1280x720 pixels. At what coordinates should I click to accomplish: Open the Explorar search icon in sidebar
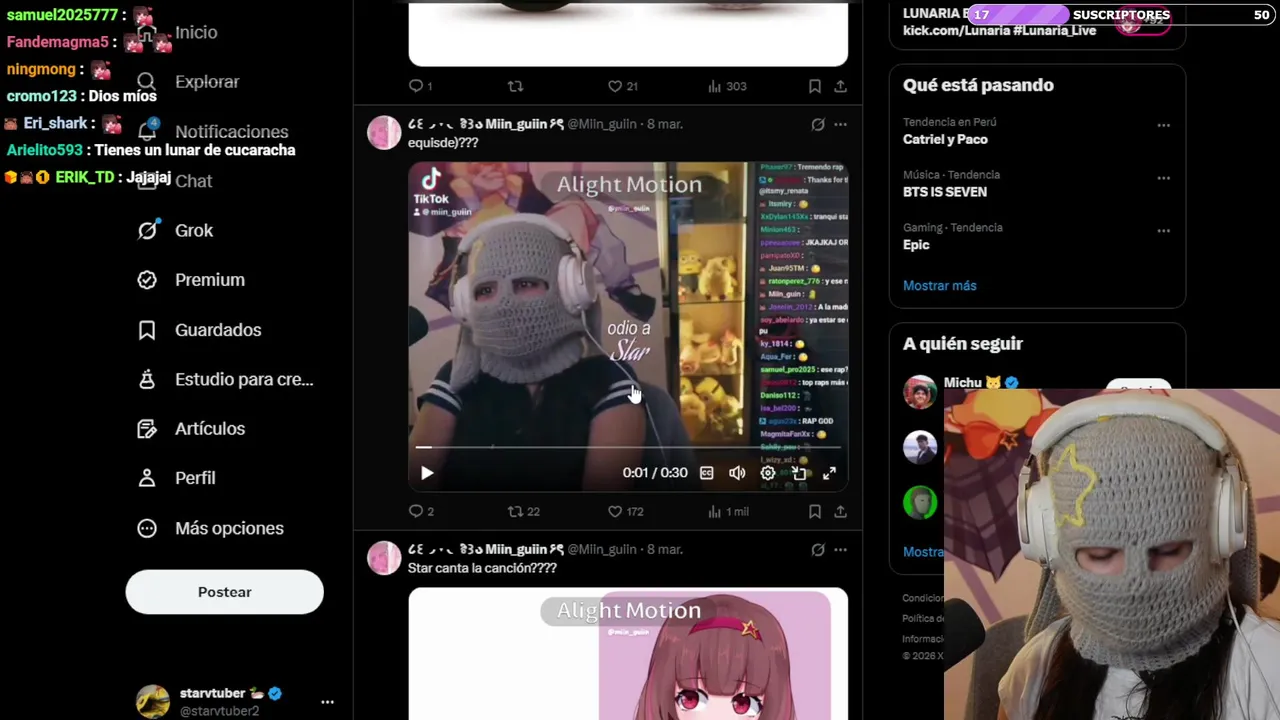(147, 82)
